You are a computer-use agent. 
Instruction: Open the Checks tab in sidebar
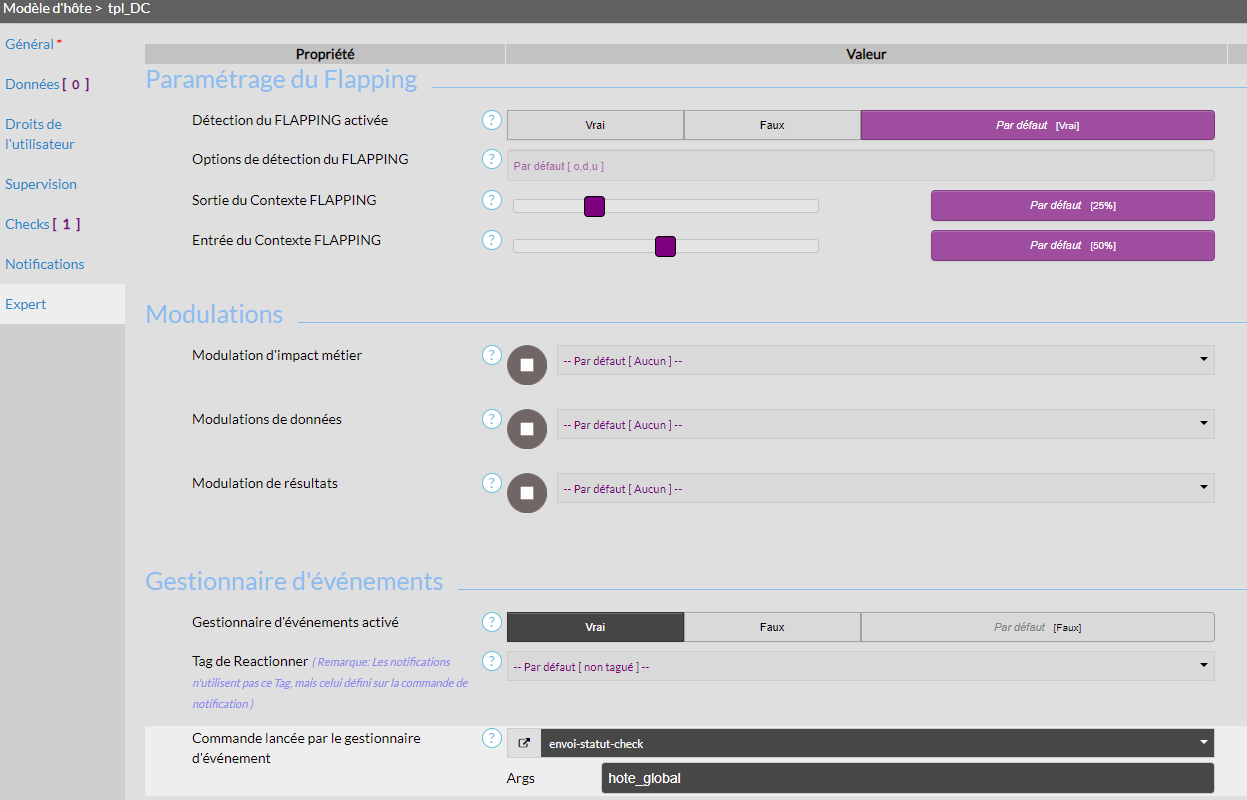point(28,224)
